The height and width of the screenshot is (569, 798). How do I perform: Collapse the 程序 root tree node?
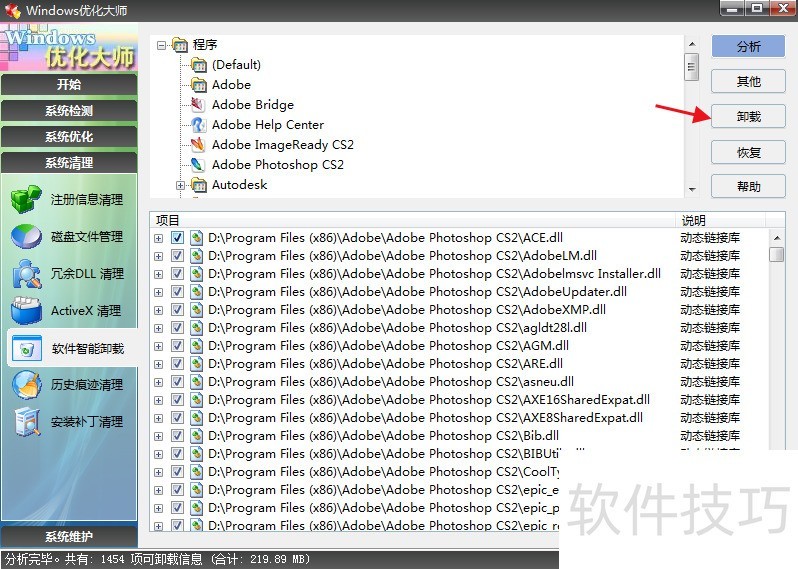point(161,45)
